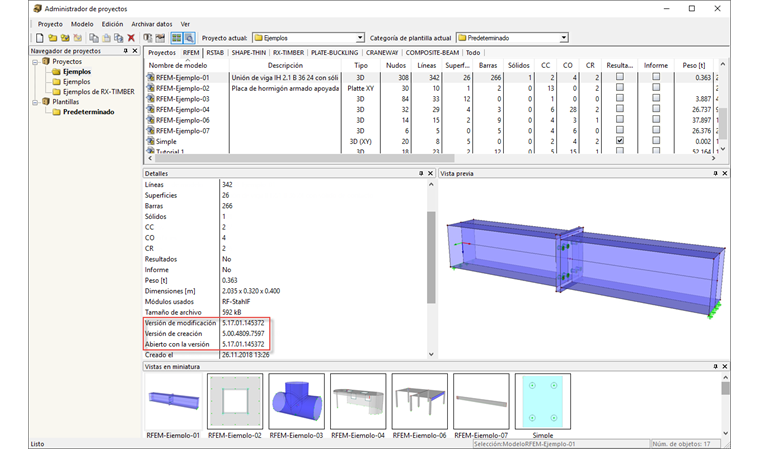Close the Navegador de proyectos panel
The height and width of the screenshot is (449, 760).
(135, 51)
